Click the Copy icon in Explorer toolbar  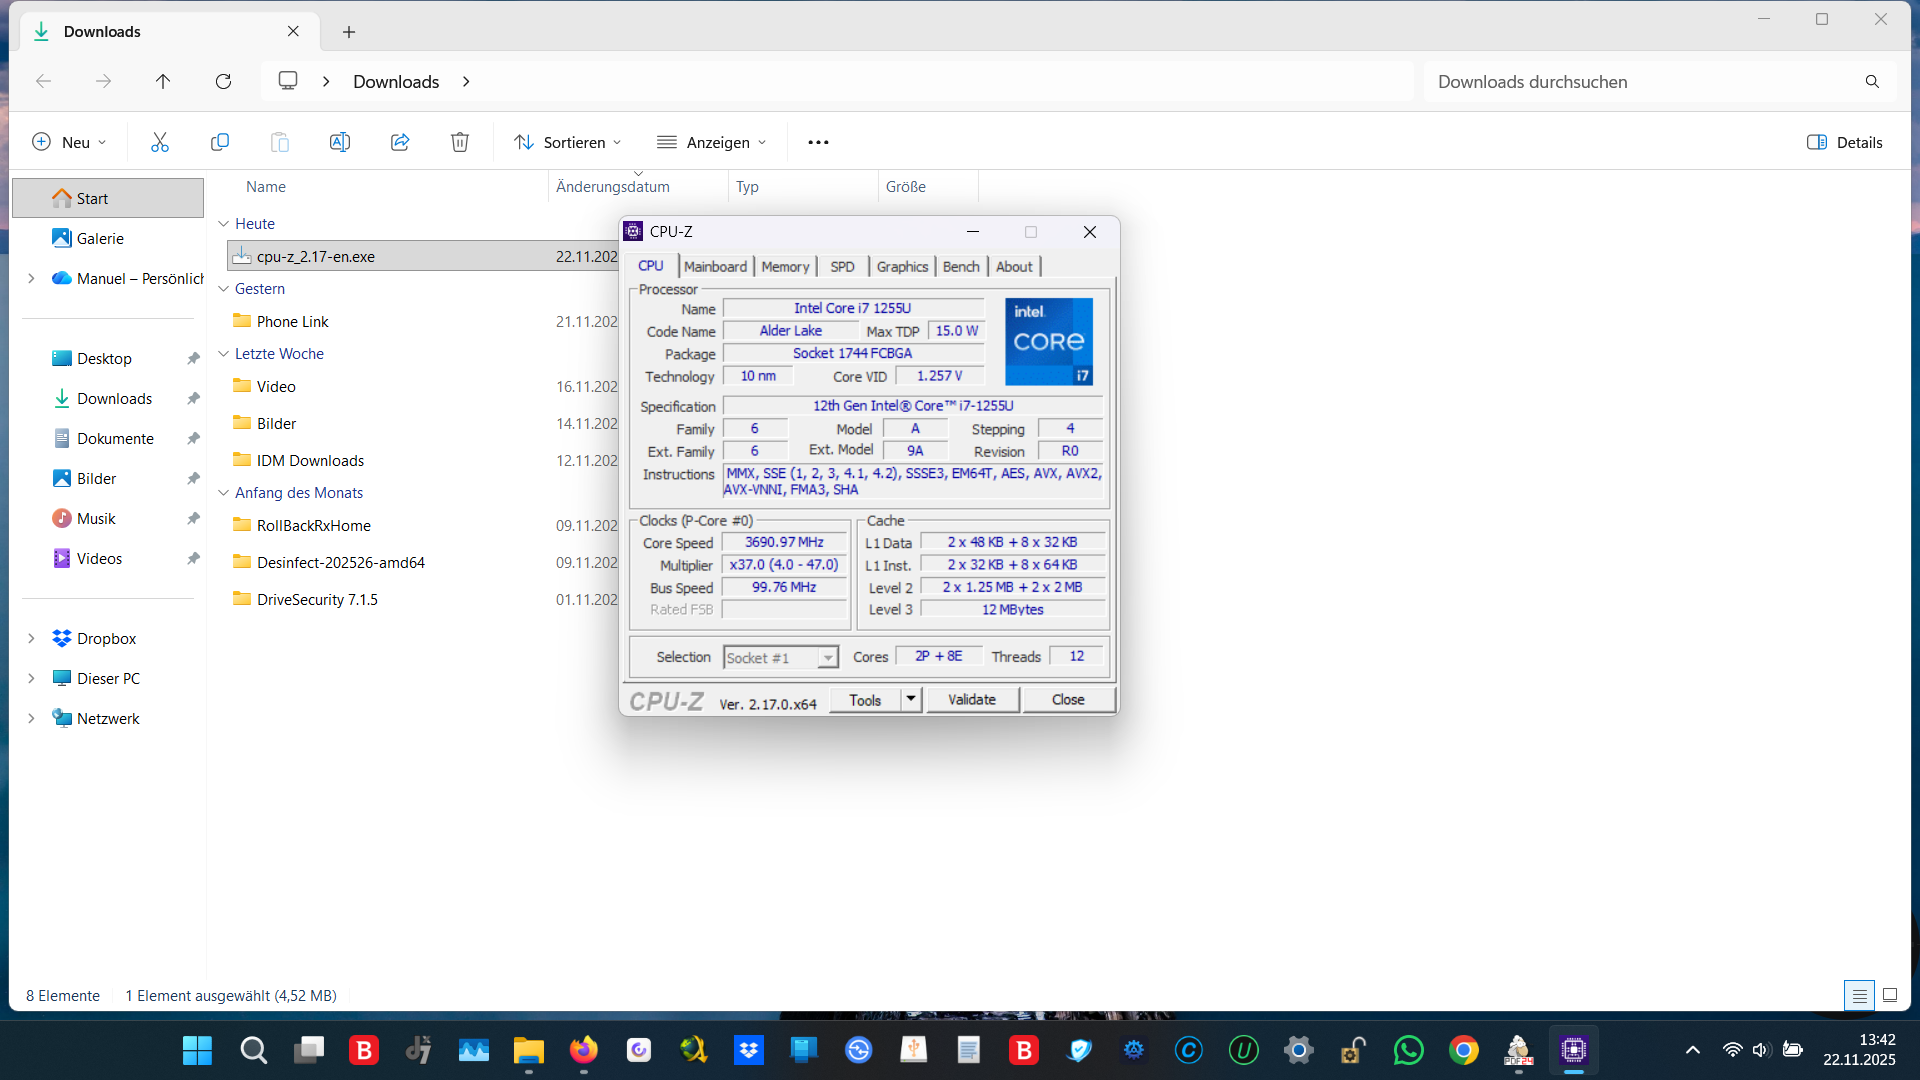point(220,142)
